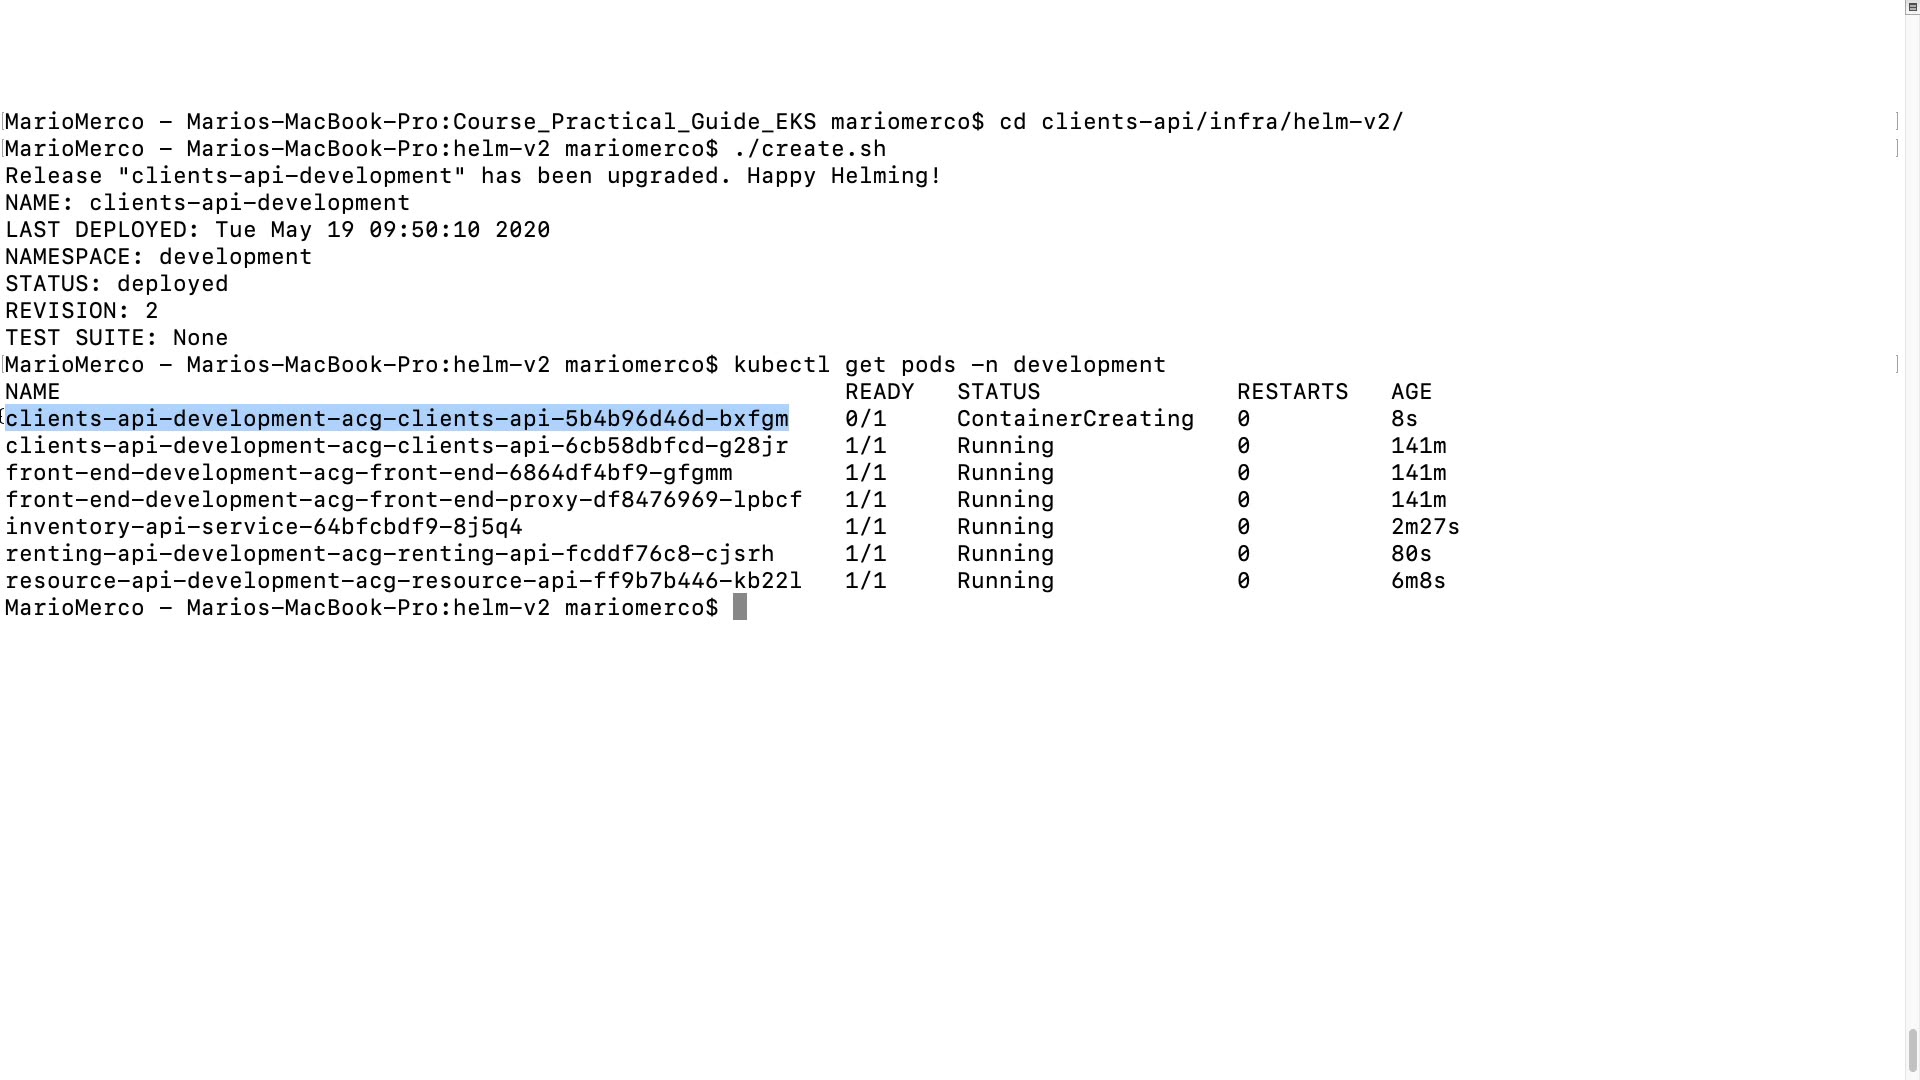Click the READY column header

click(x=879, y=392)
